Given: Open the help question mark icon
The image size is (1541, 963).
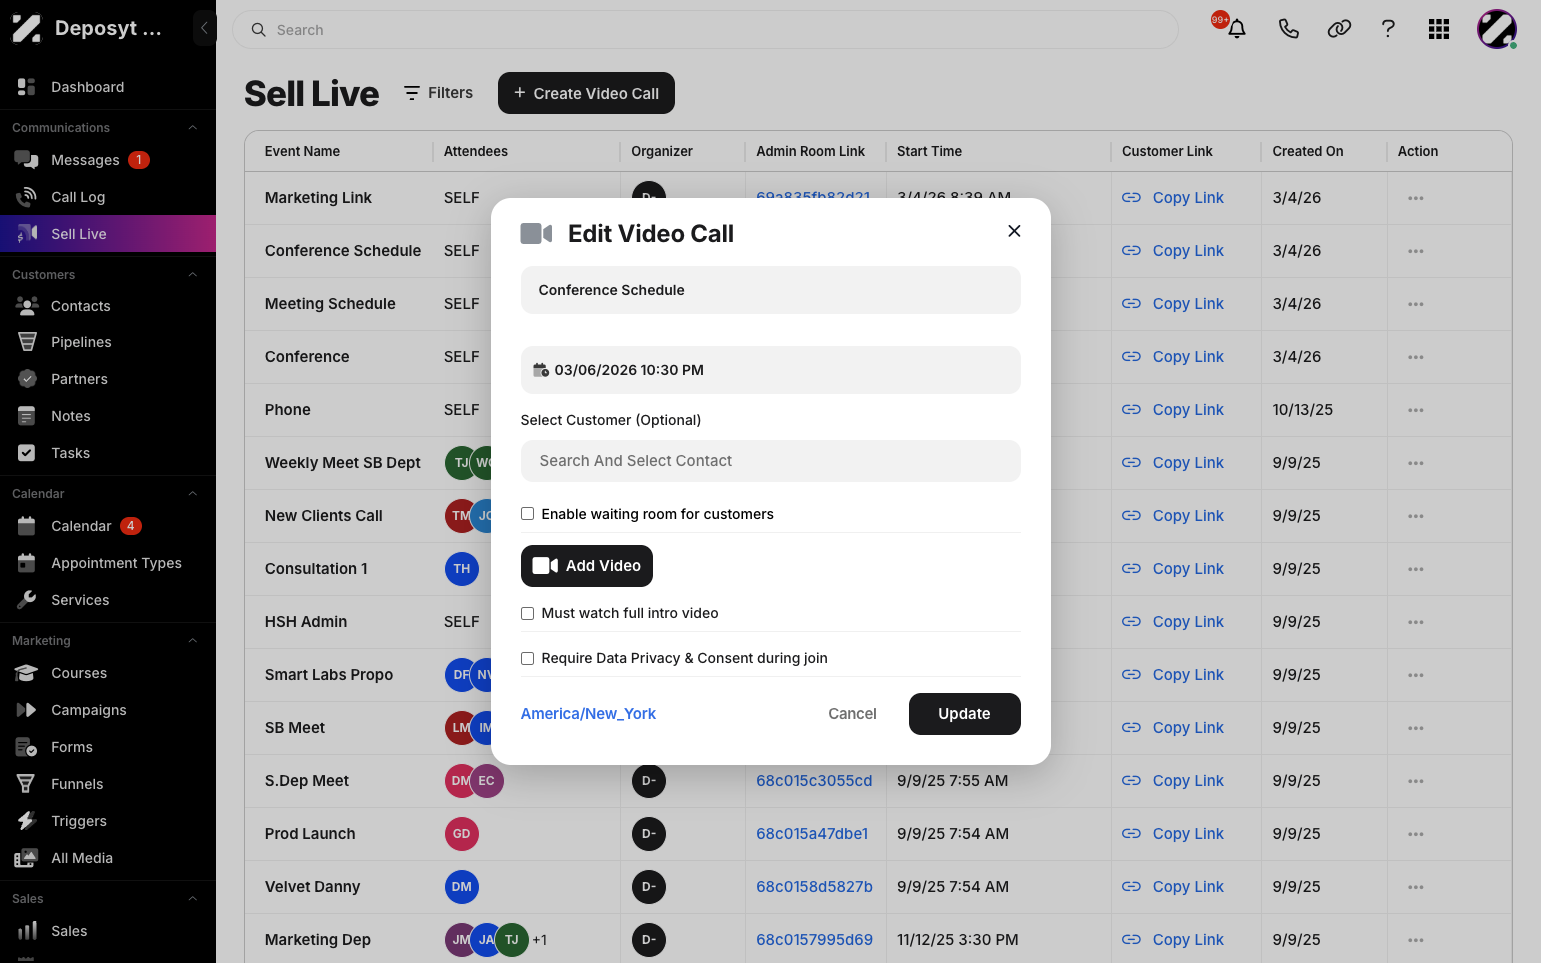Looking at the screenshot, I should tap(1388, 29).
